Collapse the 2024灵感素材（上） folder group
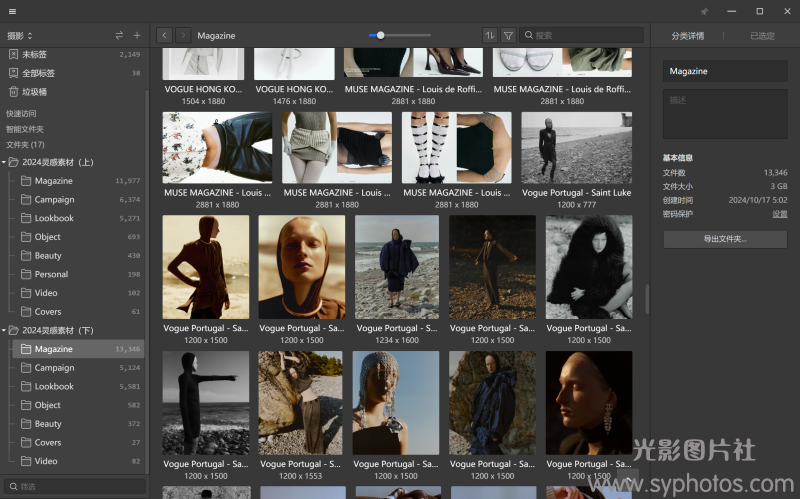Screen dimensions: 800x499 (4, 162)
